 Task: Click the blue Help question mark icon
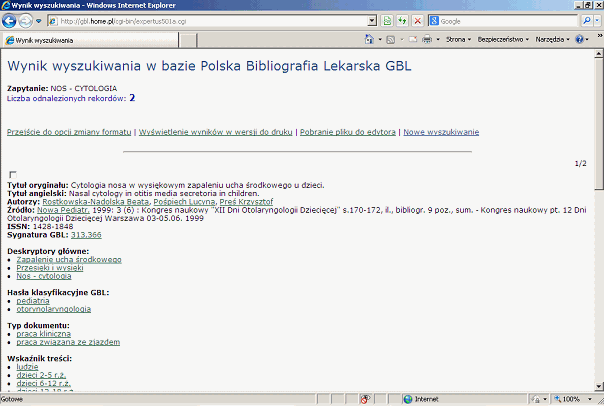[x=579, y=39]
